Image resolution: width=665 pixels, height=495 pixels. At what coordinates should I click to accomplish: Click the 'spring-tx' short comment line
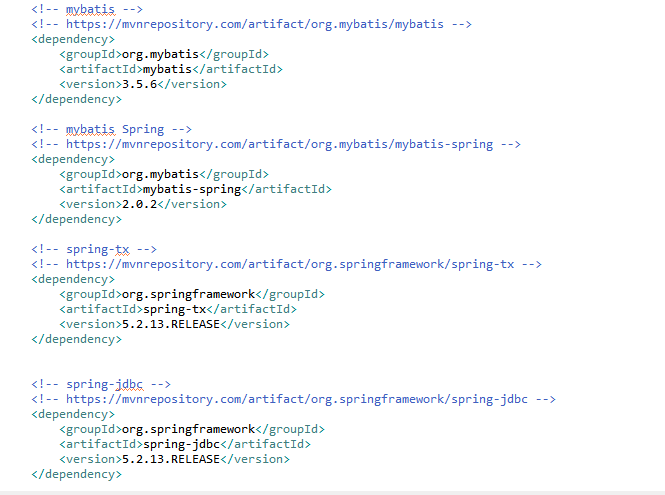94,249
